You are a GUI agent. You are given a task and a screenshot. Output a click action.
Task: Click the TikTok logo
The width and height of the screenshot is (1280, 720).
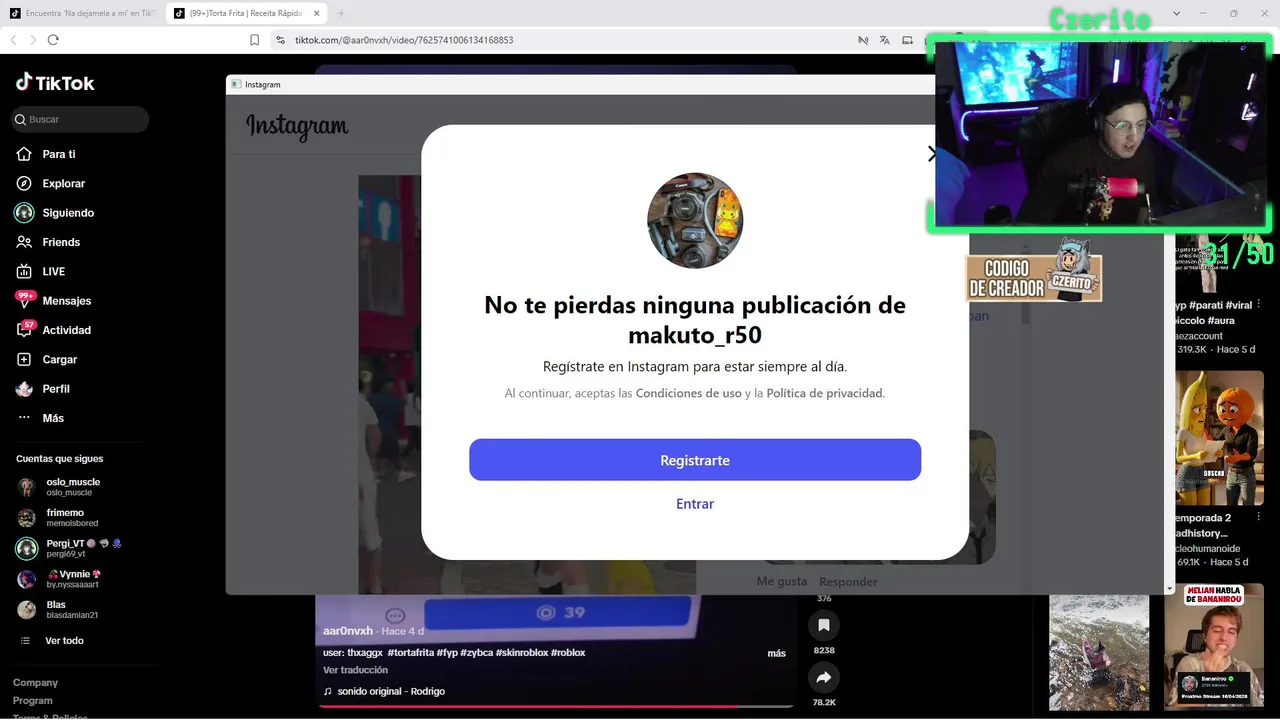[55, 83]
